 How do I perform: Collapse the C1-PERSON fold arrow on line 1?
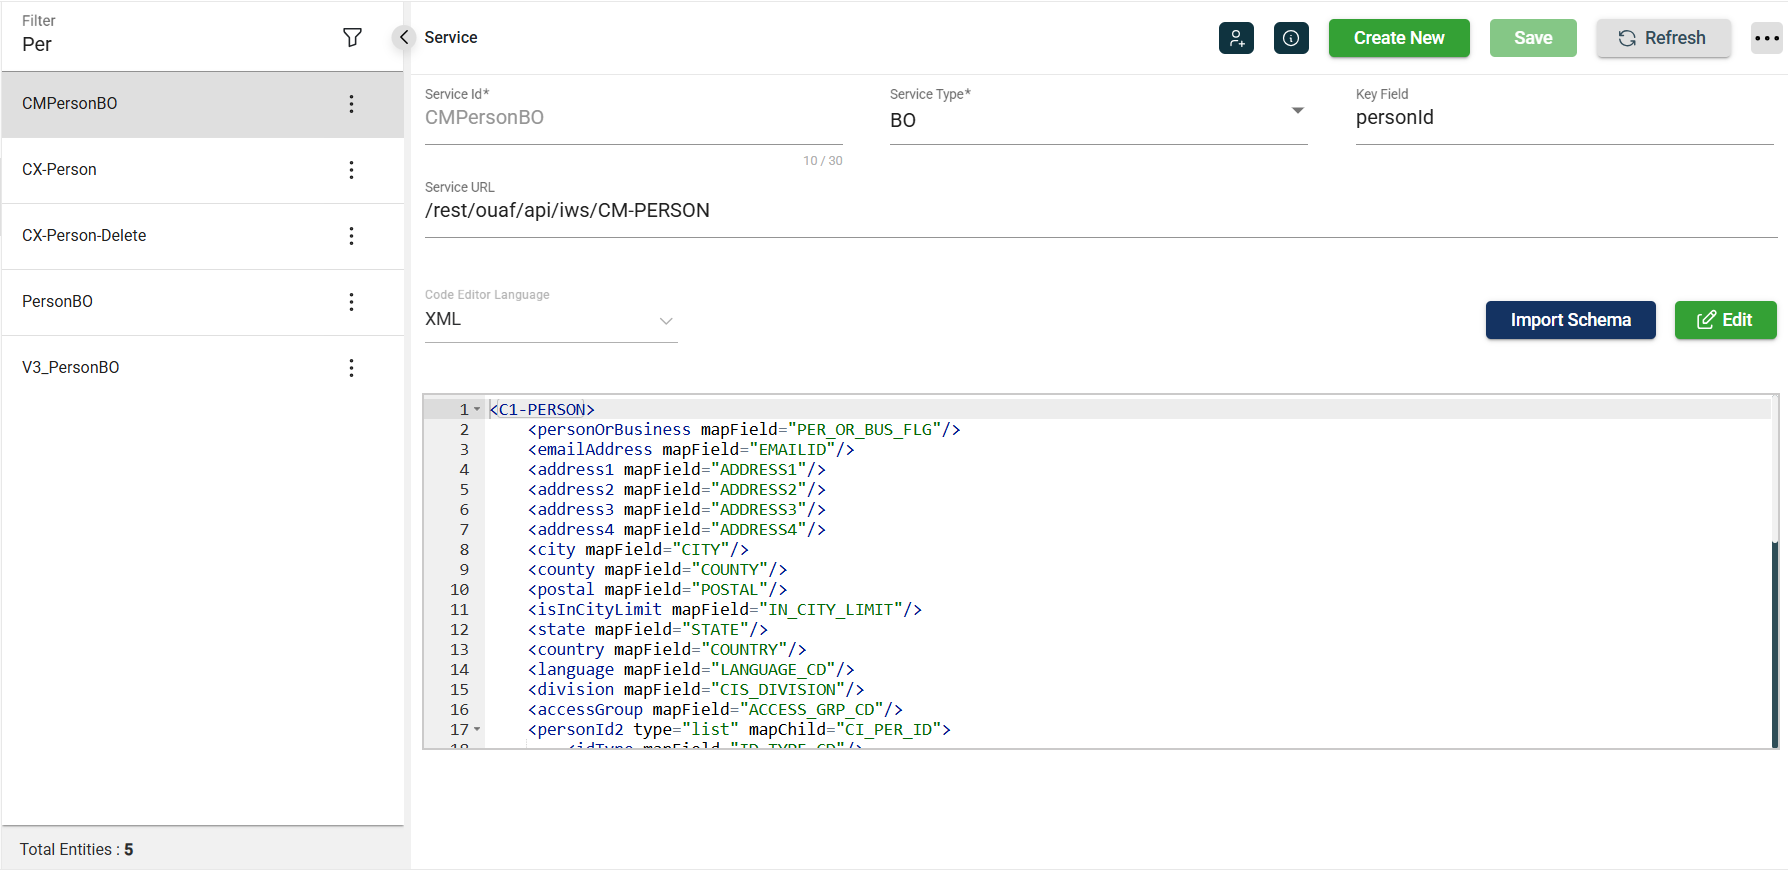(x=477, y=409)
